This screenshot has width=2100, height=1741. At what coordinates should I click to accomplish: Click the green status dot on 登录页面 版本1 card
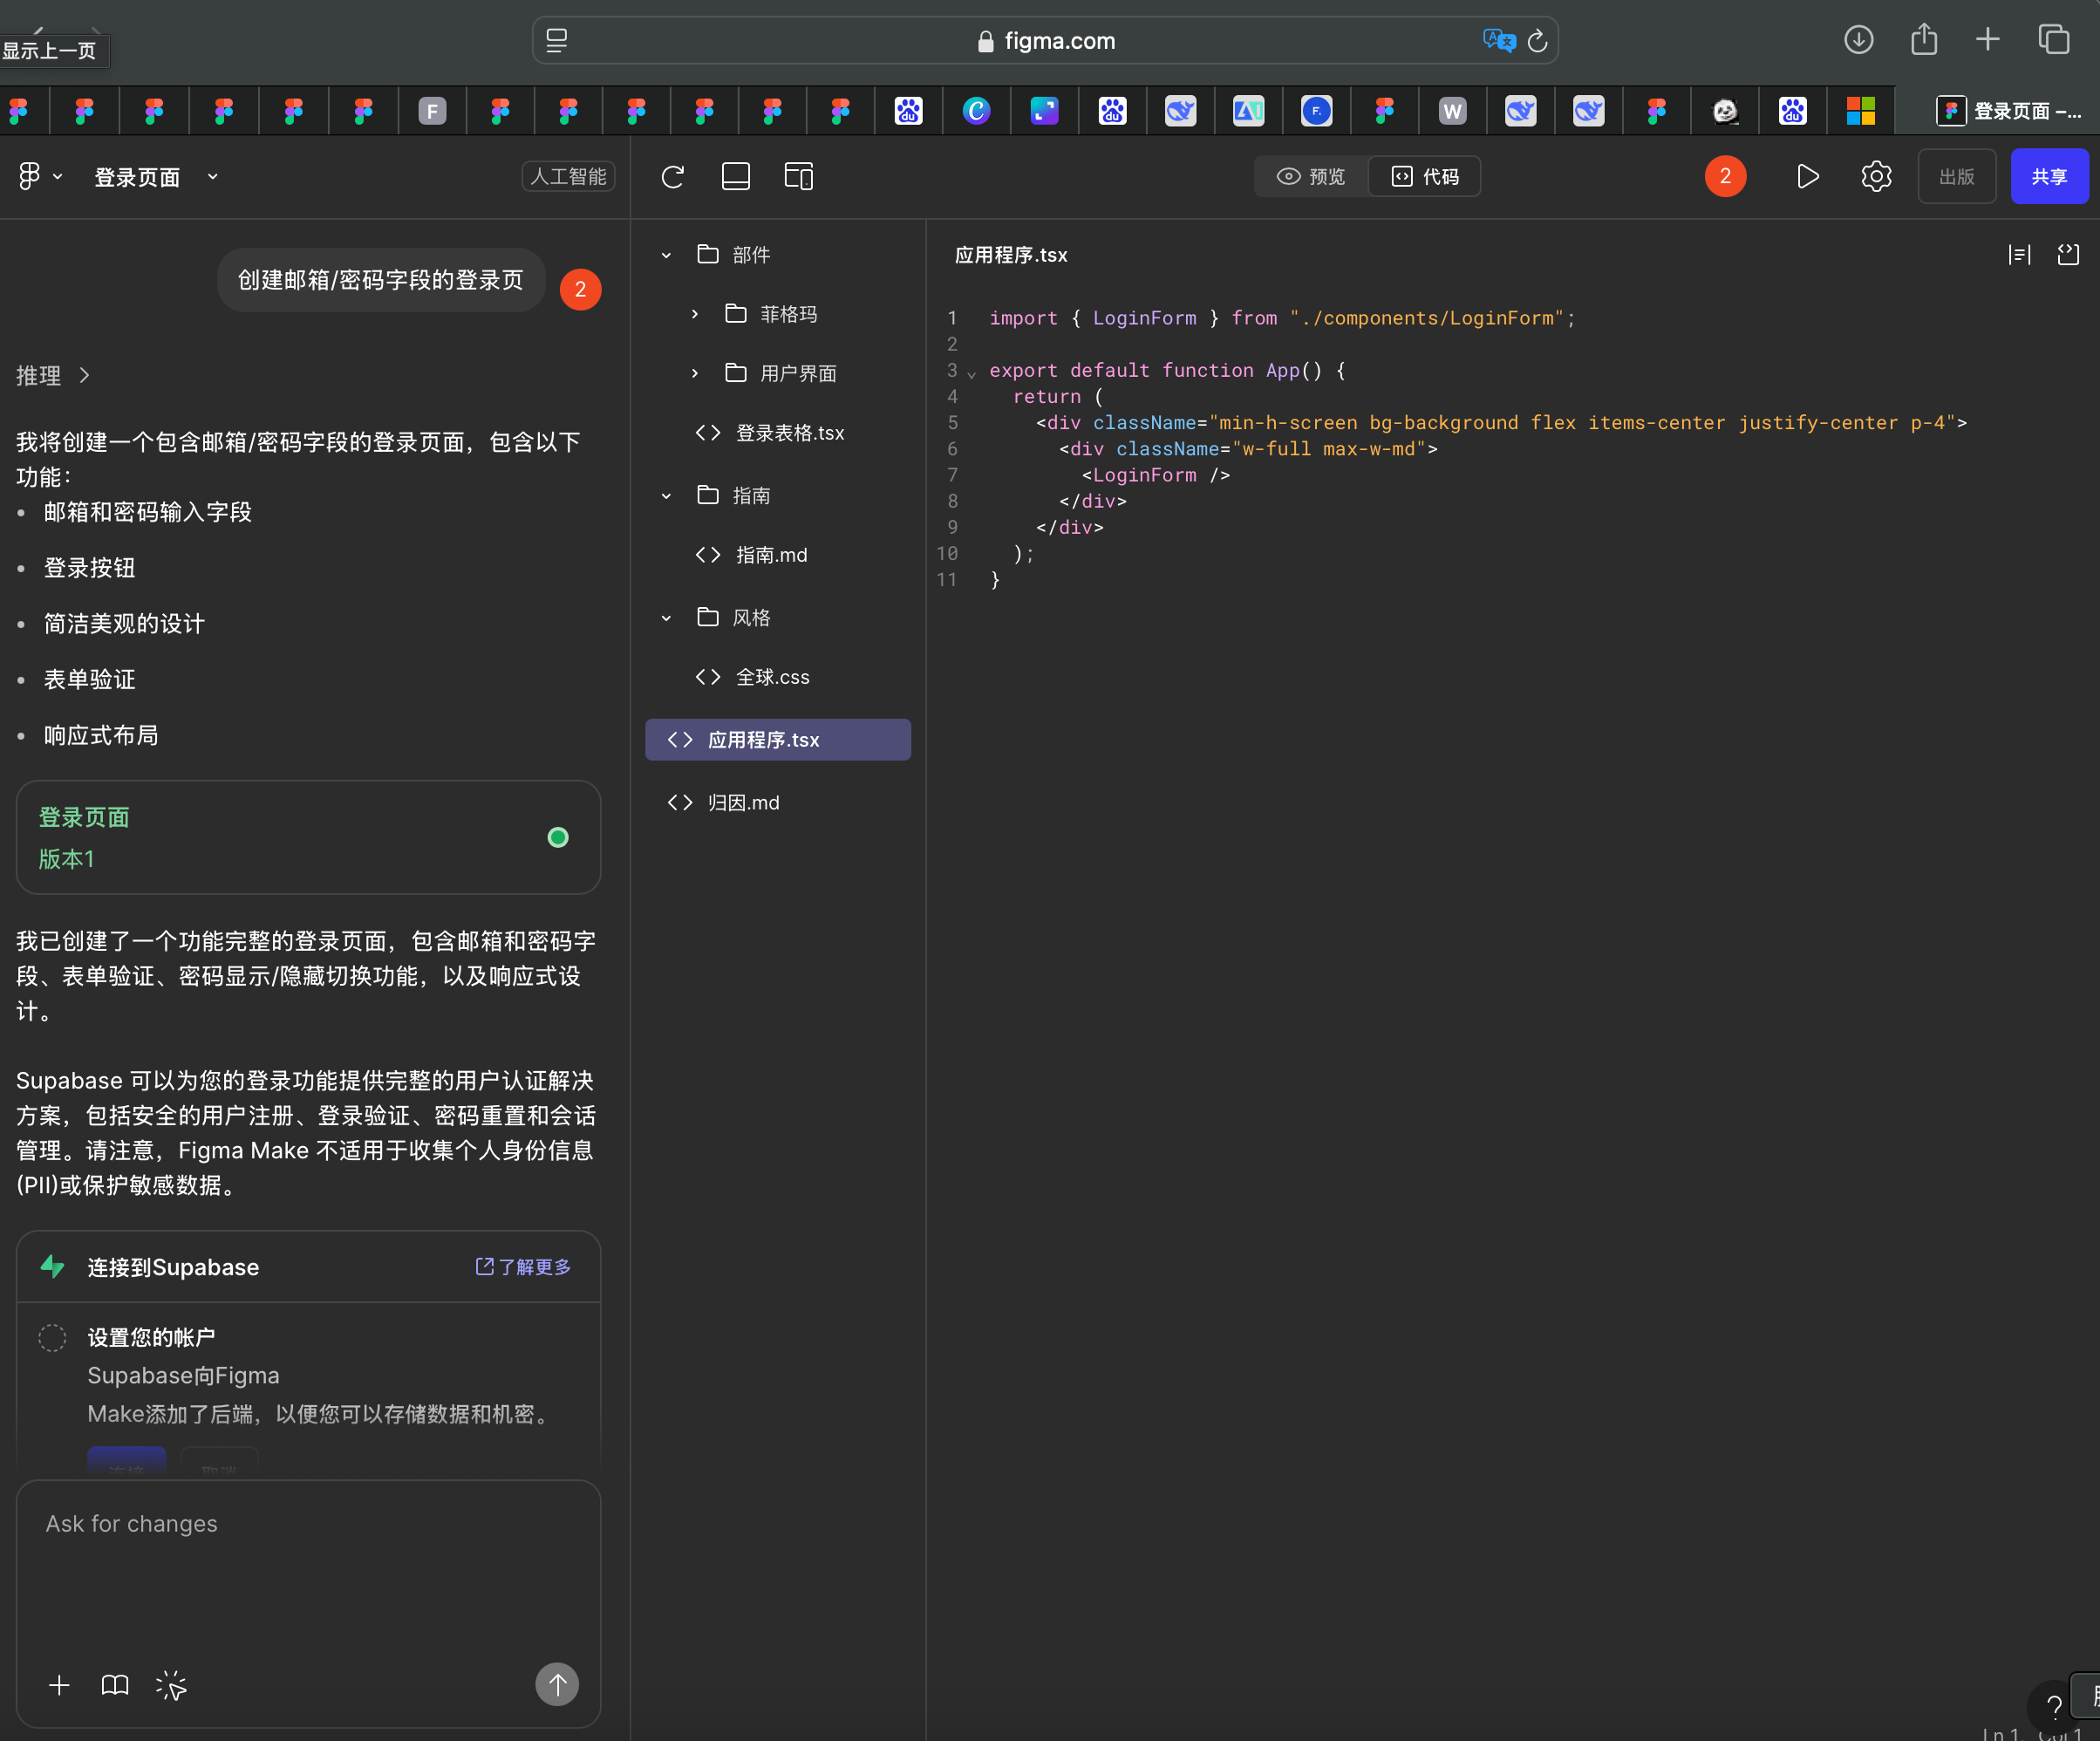click(557, 837)
